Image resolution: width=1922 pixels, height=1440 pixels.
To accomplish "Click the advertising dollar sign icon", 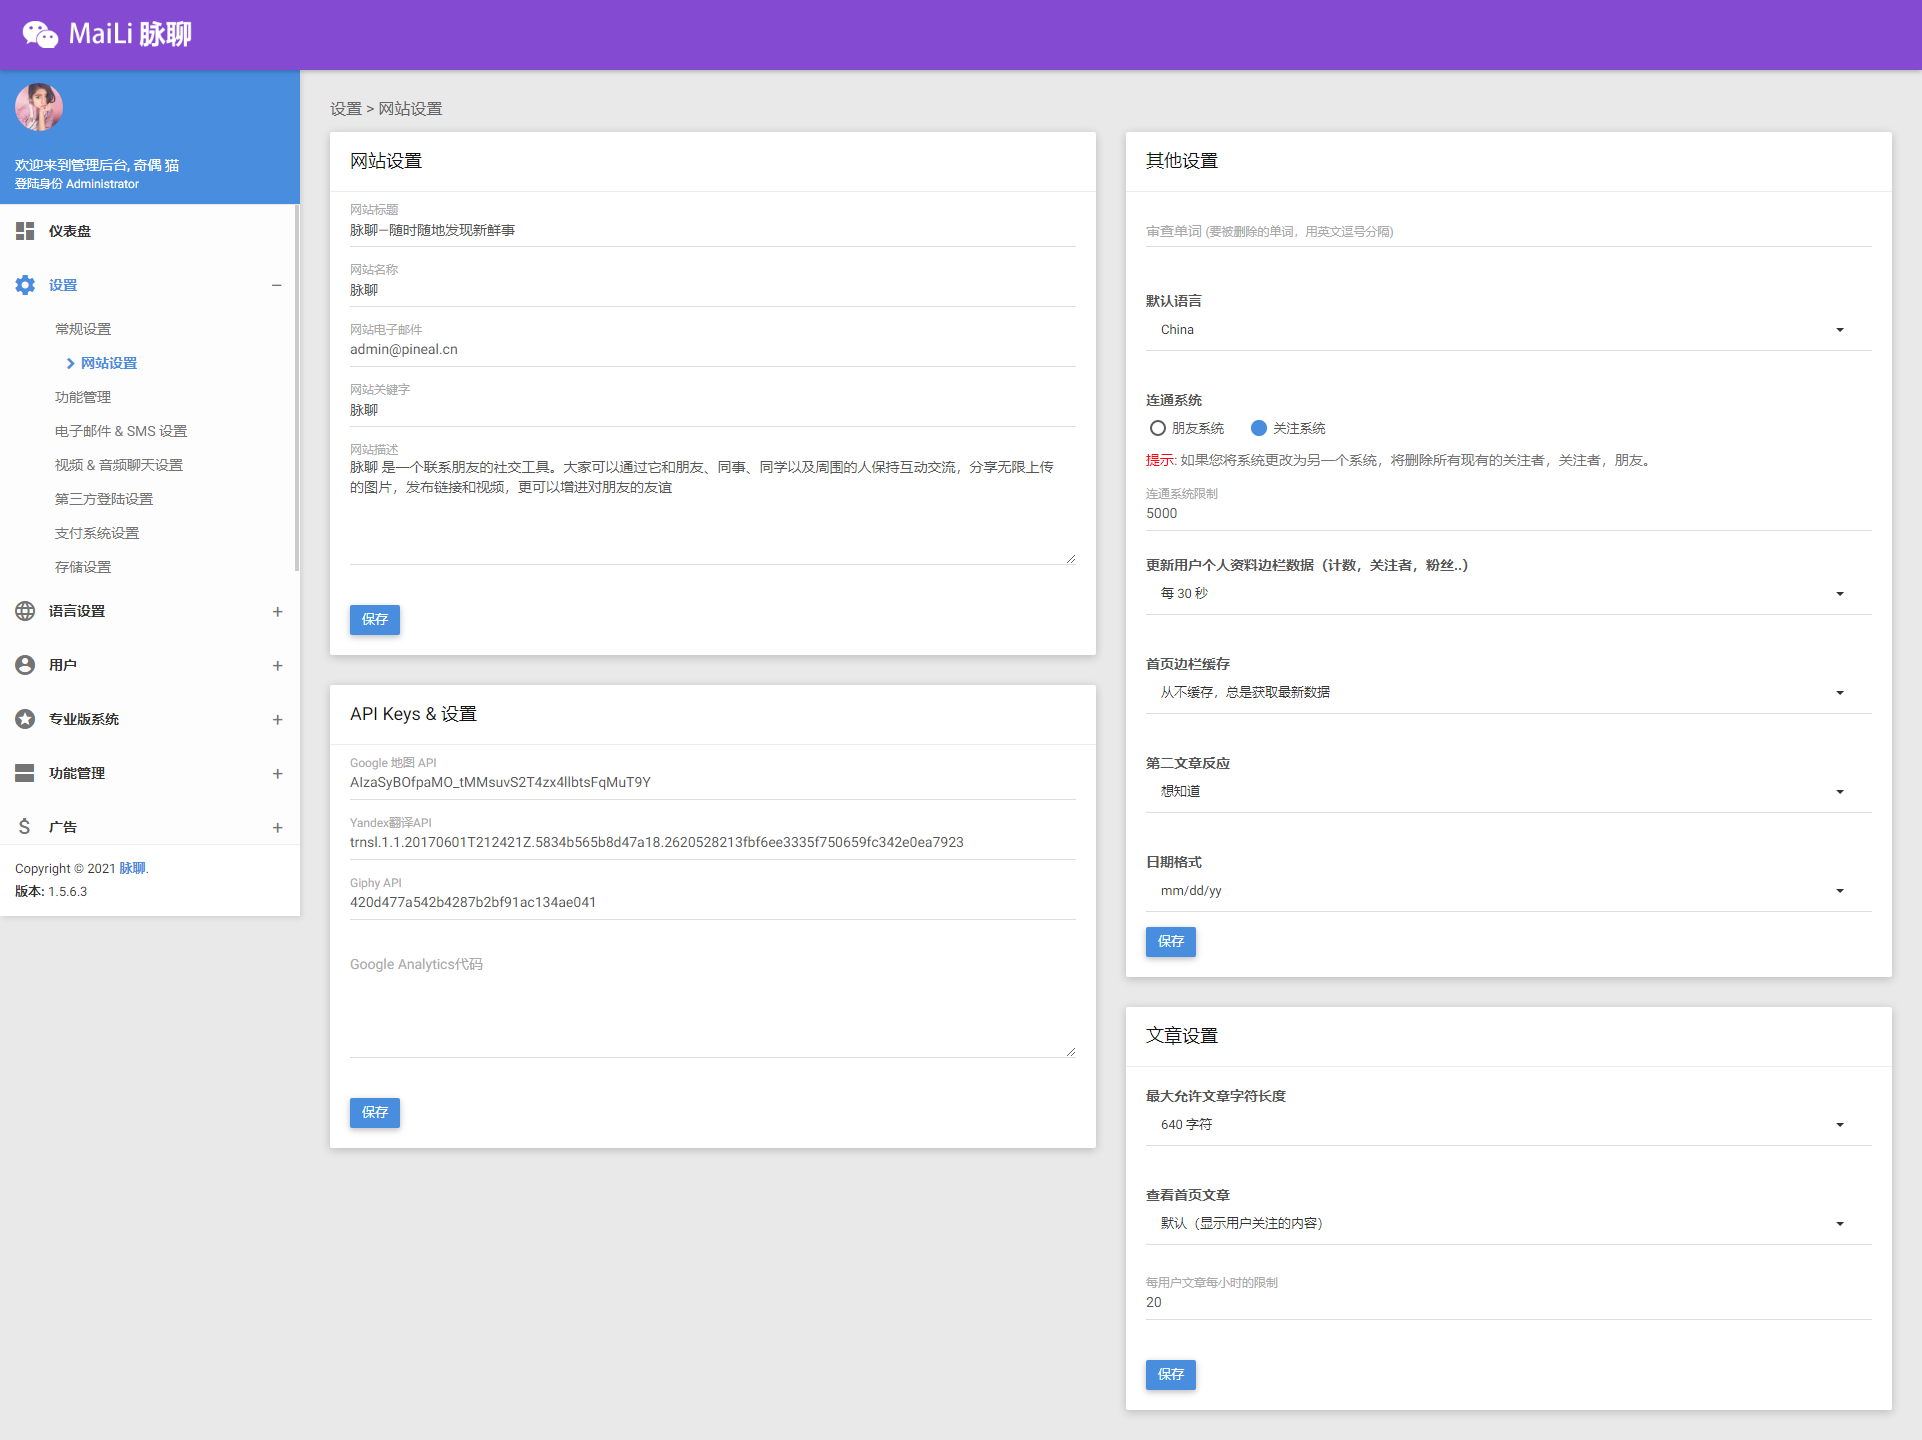I will pyautogui.click(x=25, y=827).
